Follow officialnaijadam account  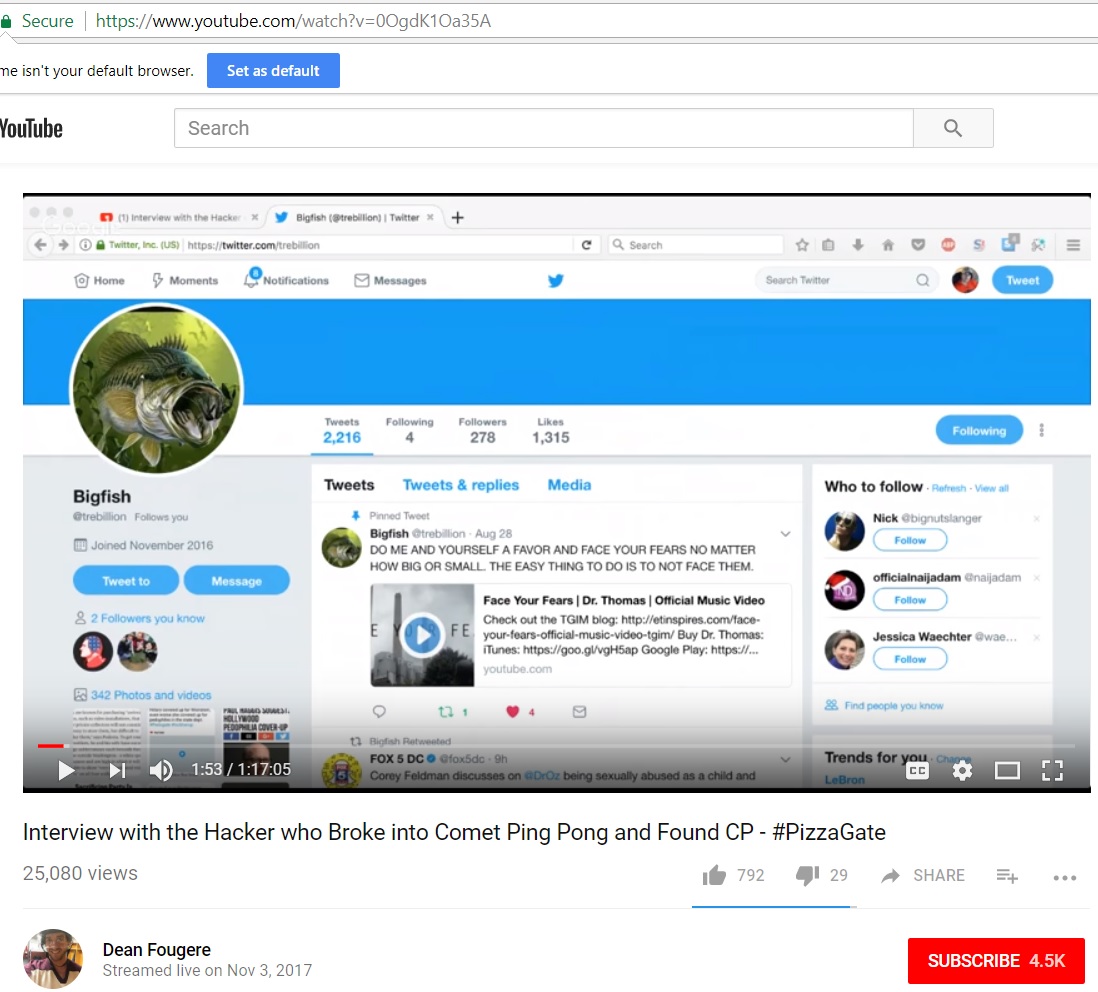tap(910, 600)
